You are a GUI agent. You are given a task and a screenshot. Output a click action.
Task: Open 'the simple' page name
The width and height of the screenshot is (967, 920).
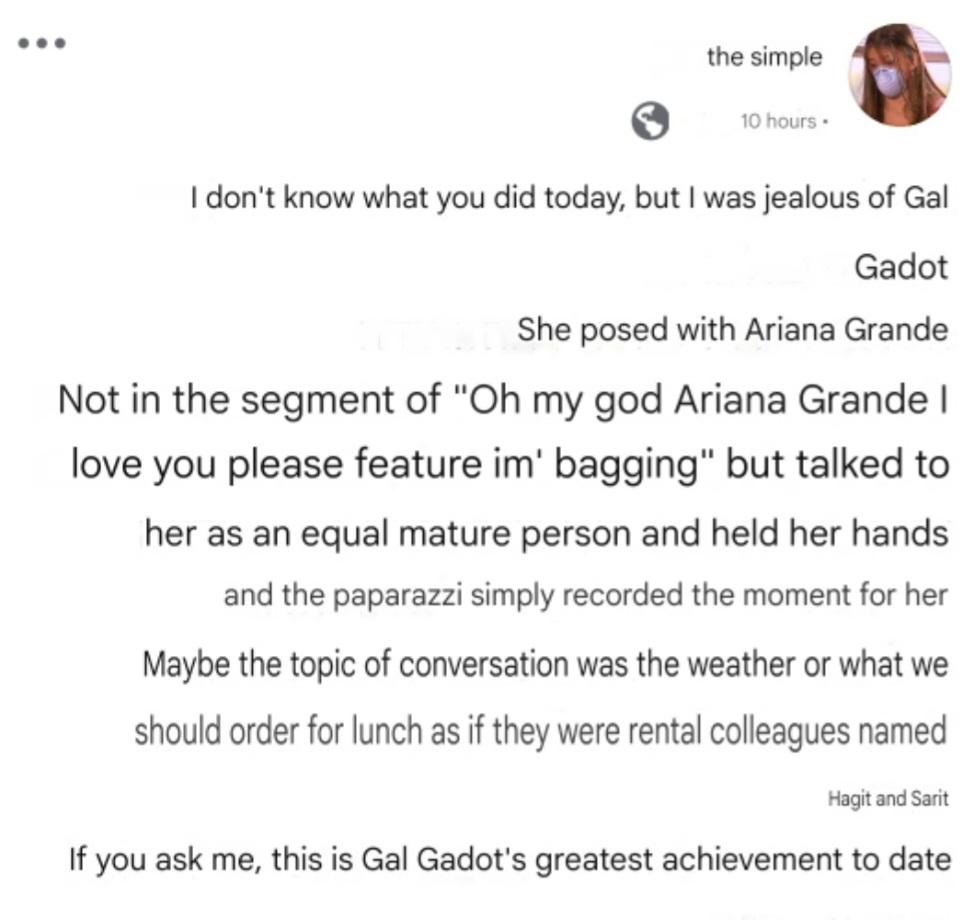tap(764, 57)
